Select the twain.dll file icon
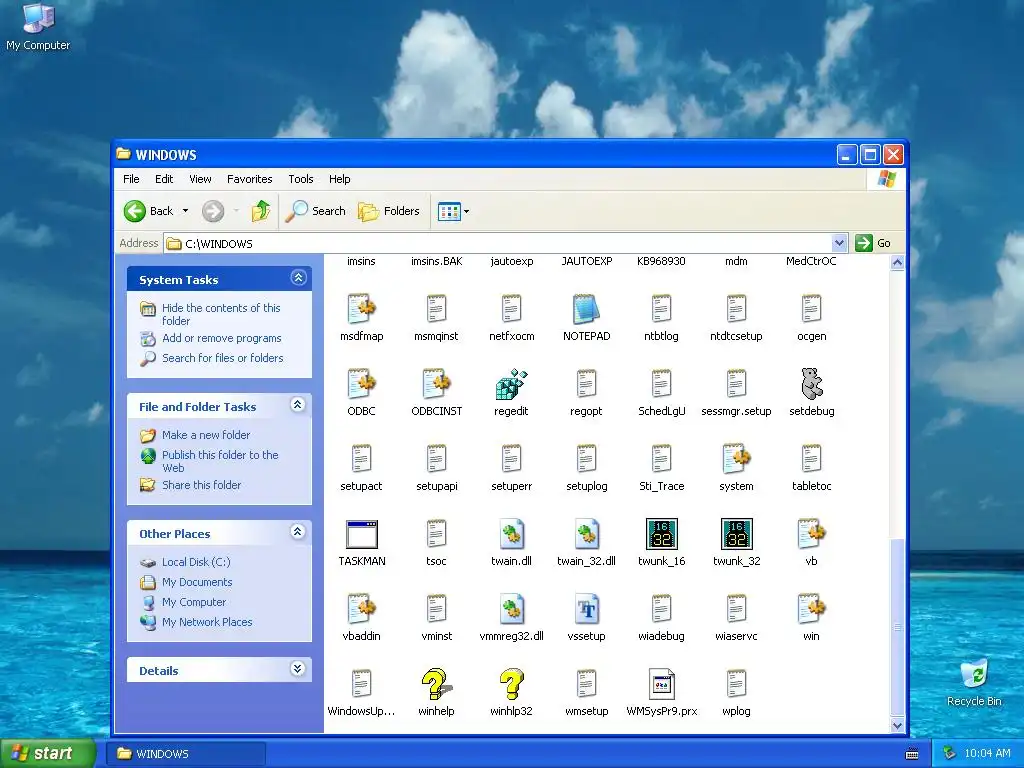 [x=511, y=534]
